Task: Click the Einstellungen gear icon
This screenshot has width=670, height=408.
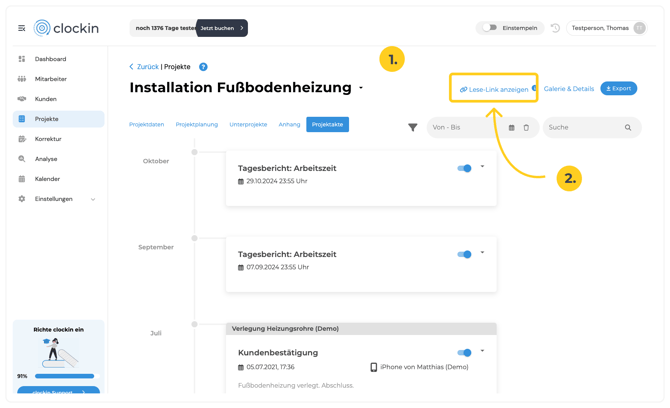Action: [22, 199]
